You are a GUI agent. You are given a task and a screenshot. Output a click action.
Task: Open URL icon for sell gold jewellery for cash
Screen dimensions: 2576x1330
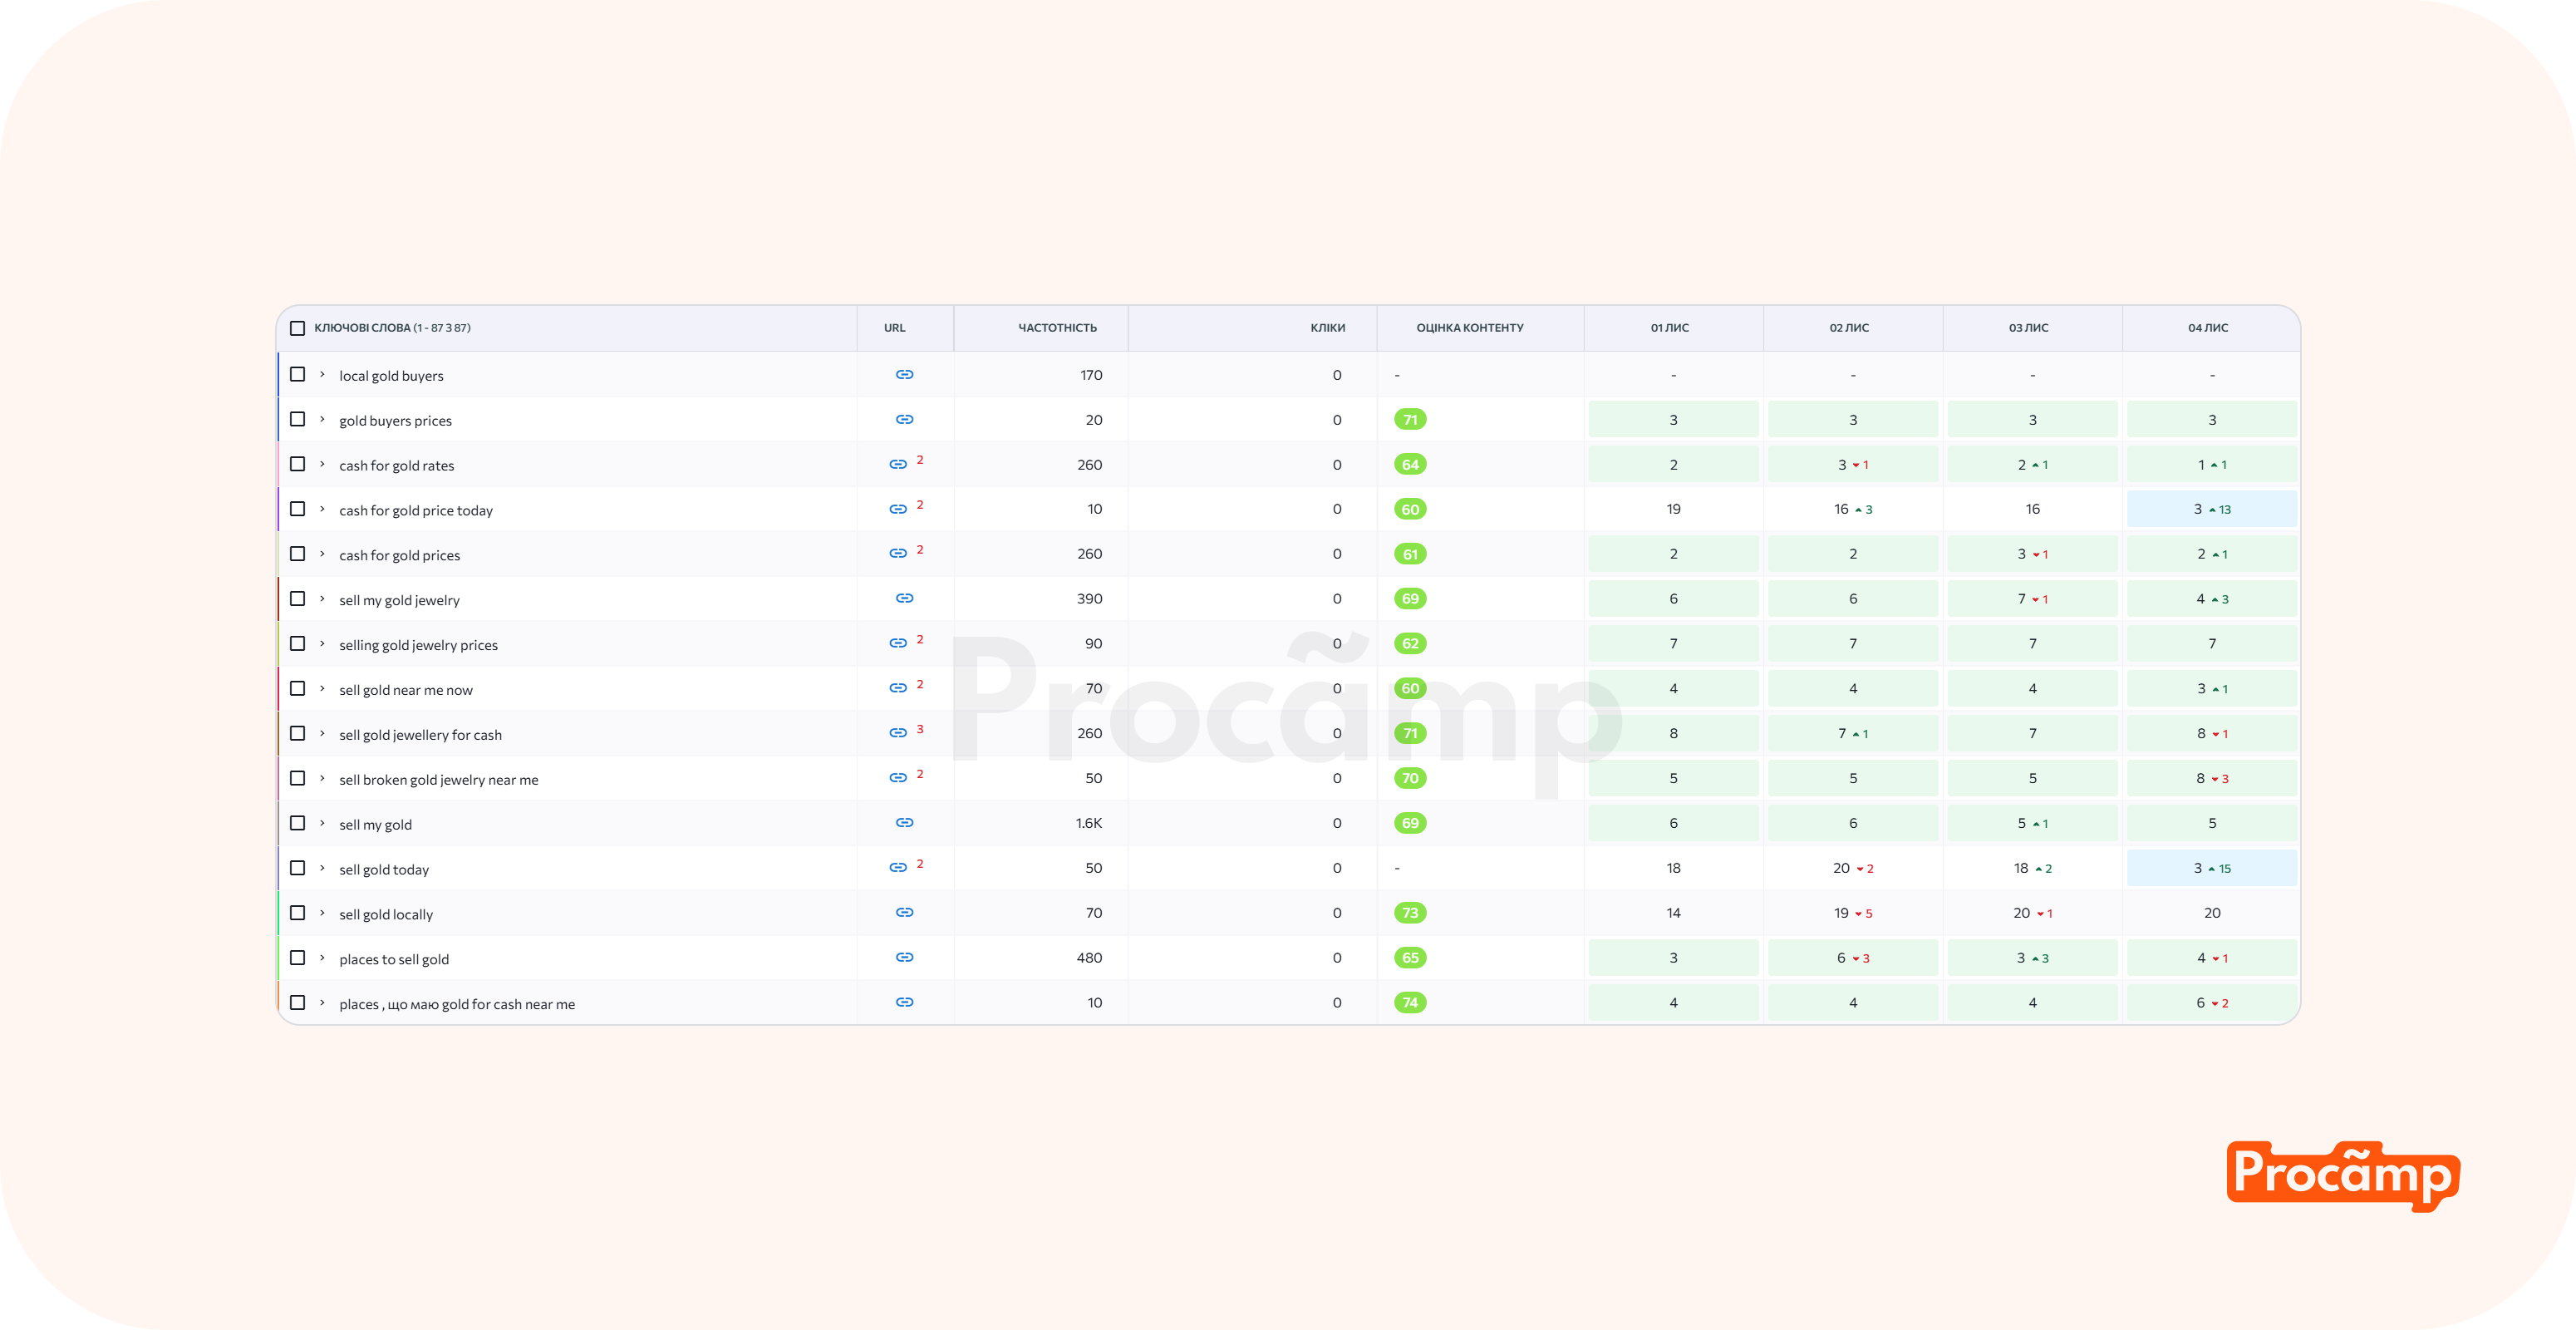pos(898,733)
